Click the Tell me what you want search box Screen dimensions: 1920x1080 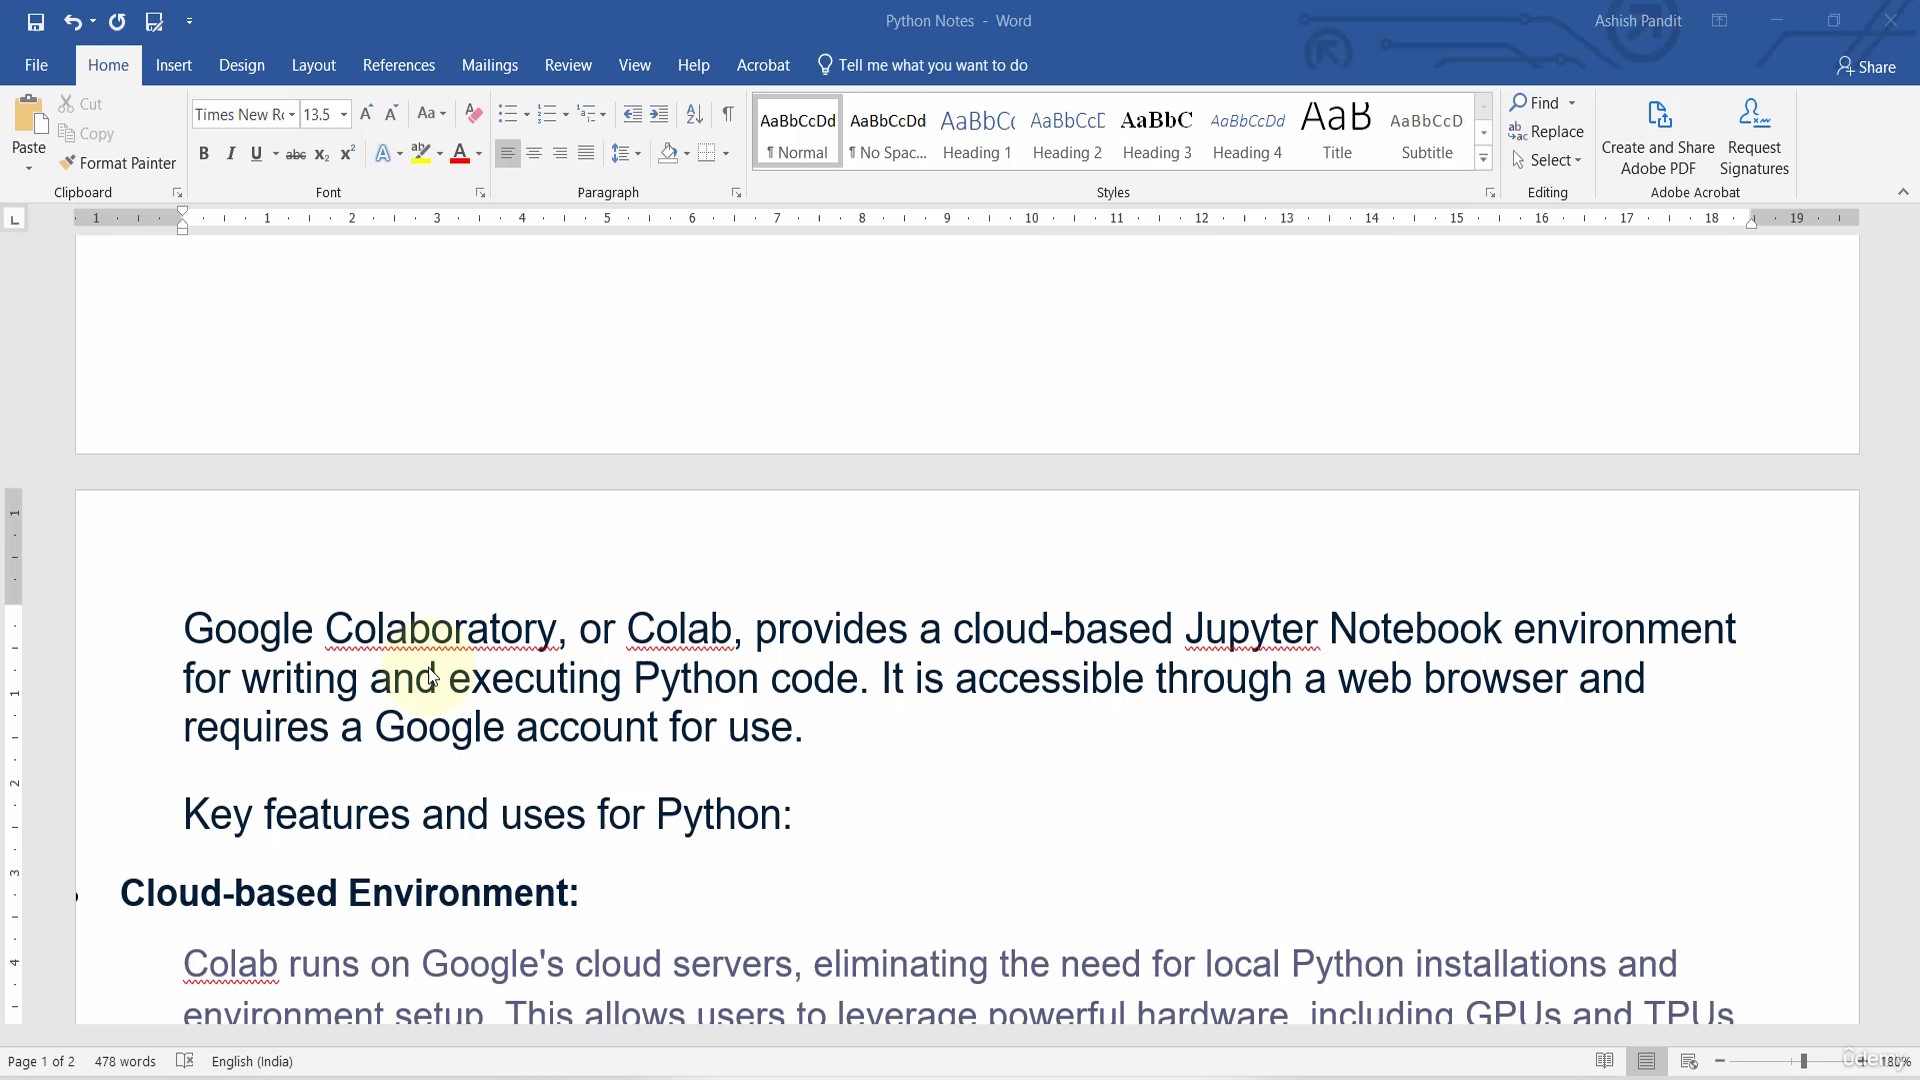point(923,65)
